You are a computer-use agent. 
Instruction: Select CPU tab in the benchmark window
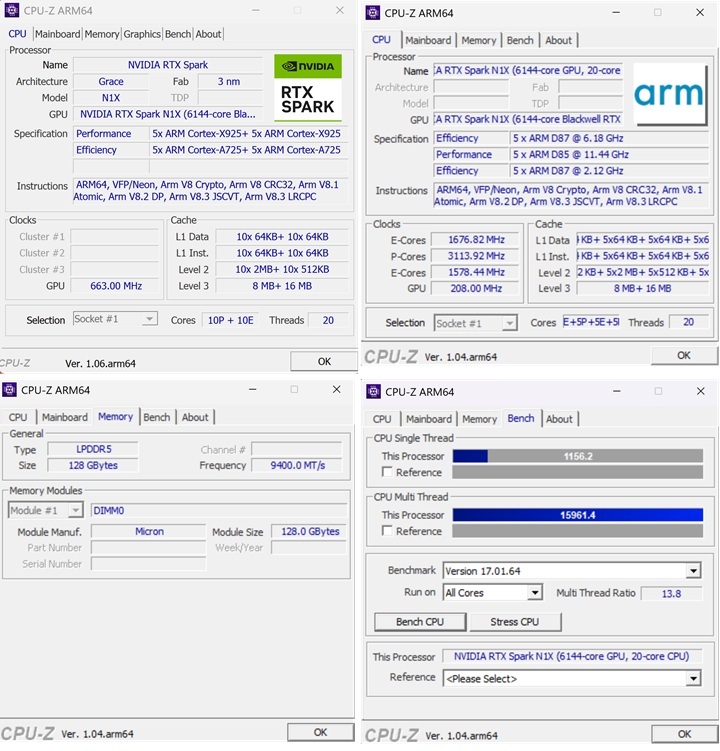click(382, 419)
